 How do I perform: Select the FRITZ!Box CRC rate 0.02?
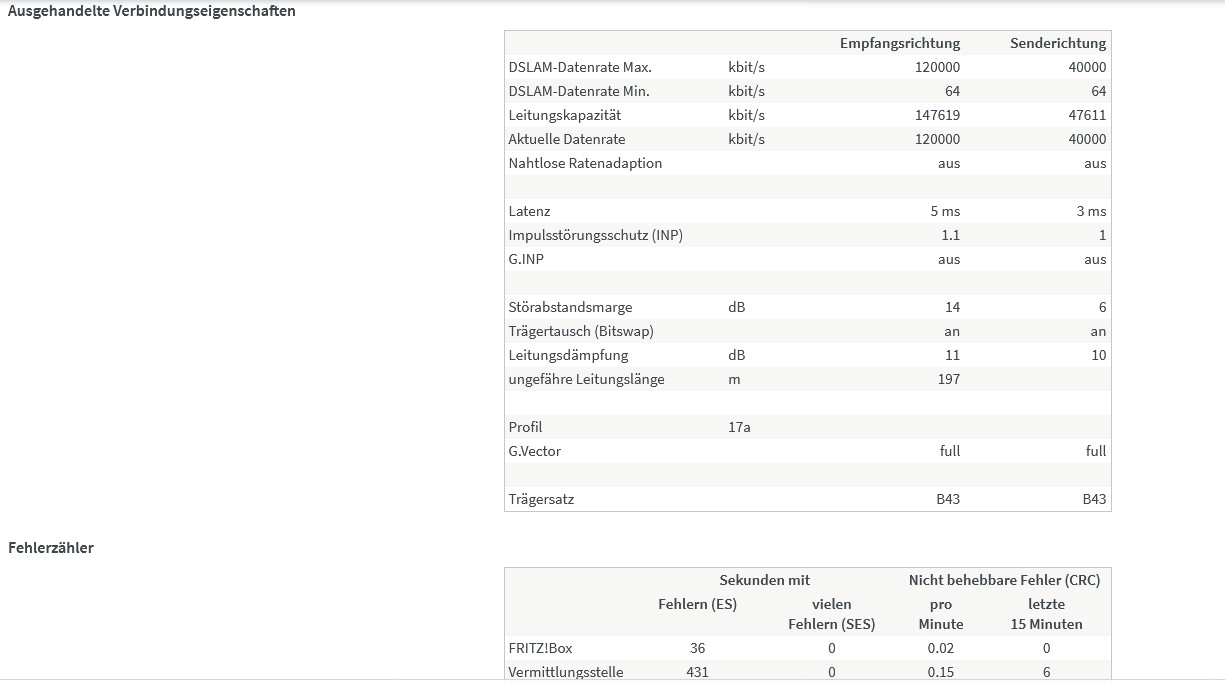[x=941, y=648]
